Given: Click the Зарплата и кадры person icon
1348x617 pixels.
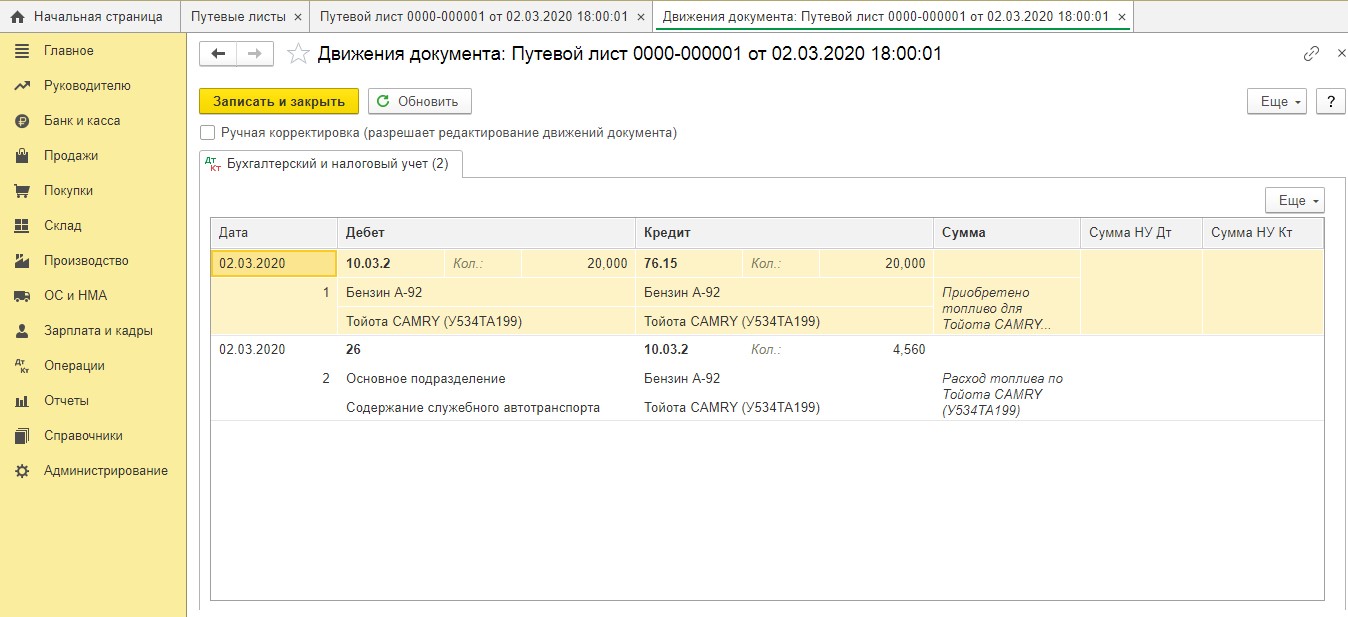Looking at the screenshot, I should click(x=21, y=331).
